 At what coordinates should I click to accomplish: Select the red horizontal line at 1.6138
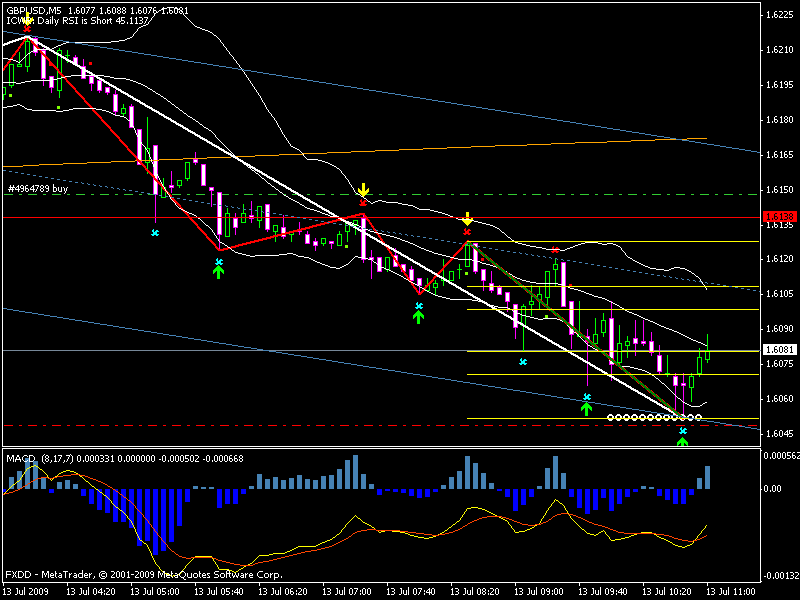[x=382, y=217]
